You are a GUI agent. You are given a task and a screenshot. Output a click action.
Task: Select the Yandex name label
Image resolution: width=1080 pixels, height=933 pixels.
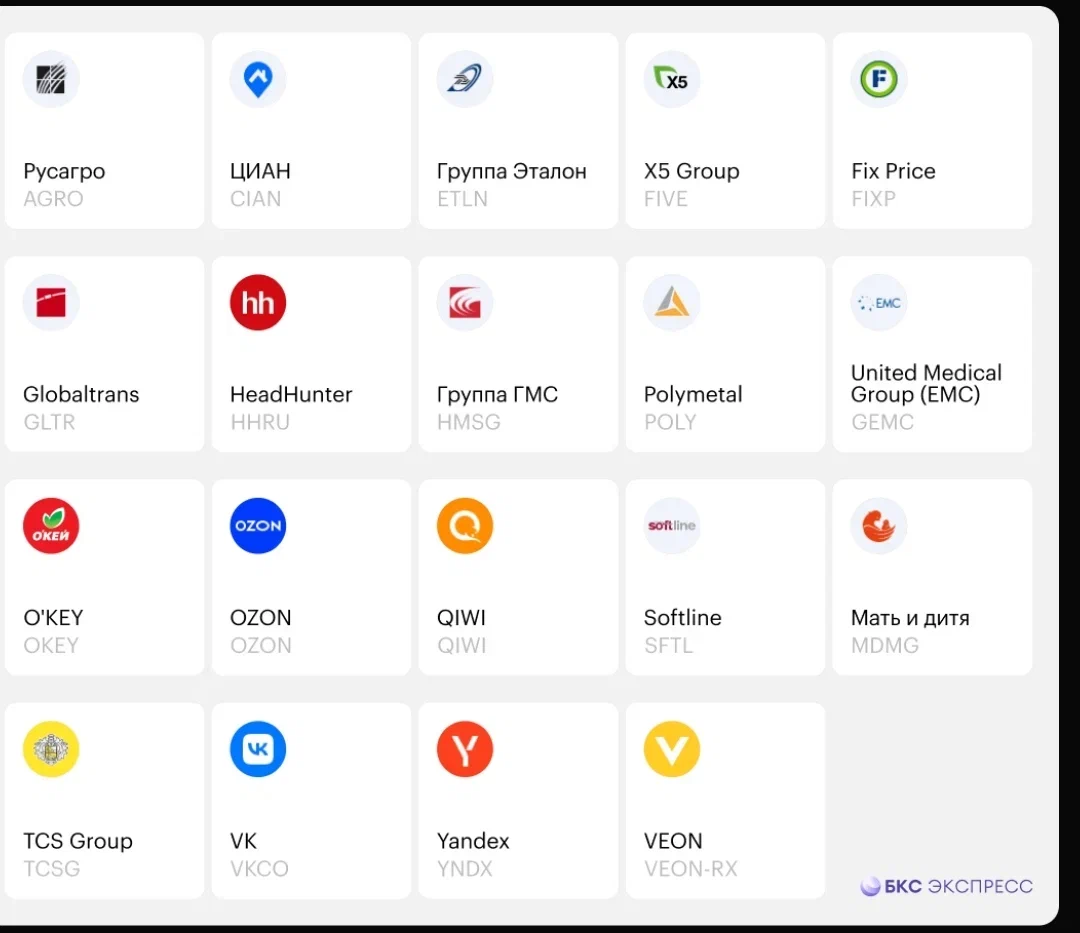coord(473,841)
